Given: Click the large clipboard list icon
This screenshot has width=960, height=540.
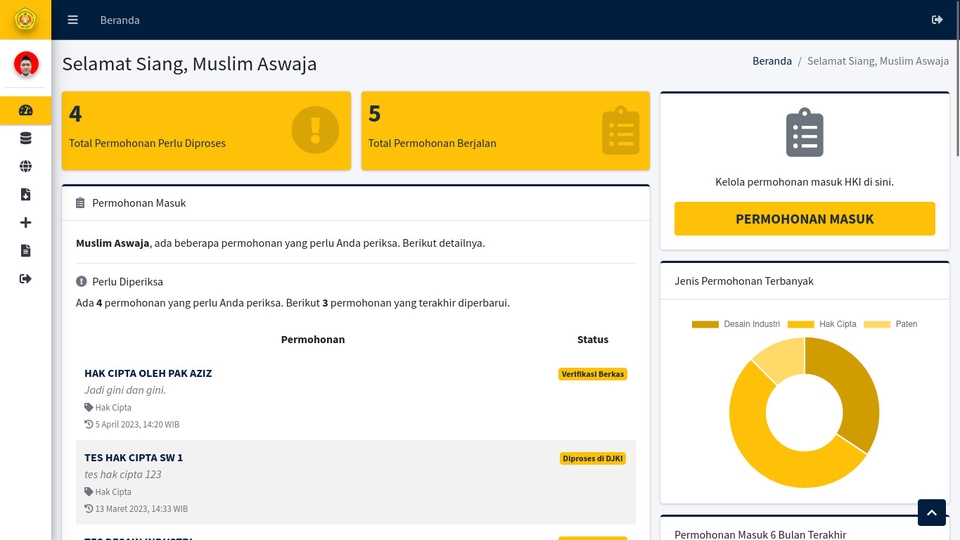Looking at the screenshot, I should (804, 133).
